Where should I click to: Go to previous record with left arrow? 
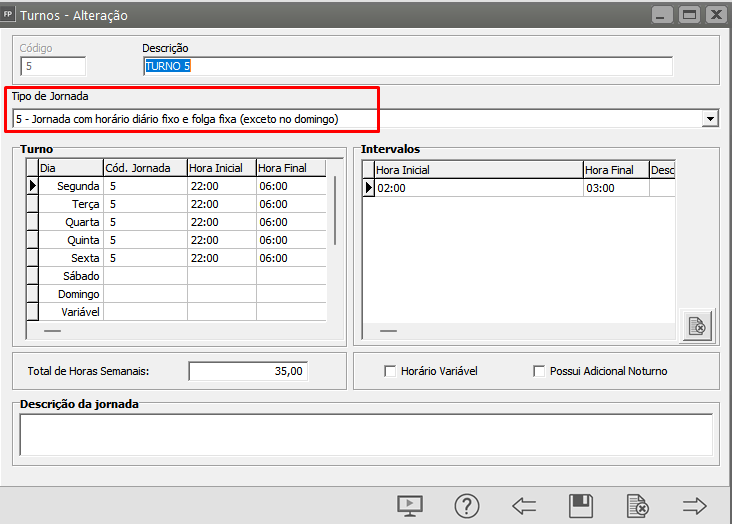[x=524, y=506]
